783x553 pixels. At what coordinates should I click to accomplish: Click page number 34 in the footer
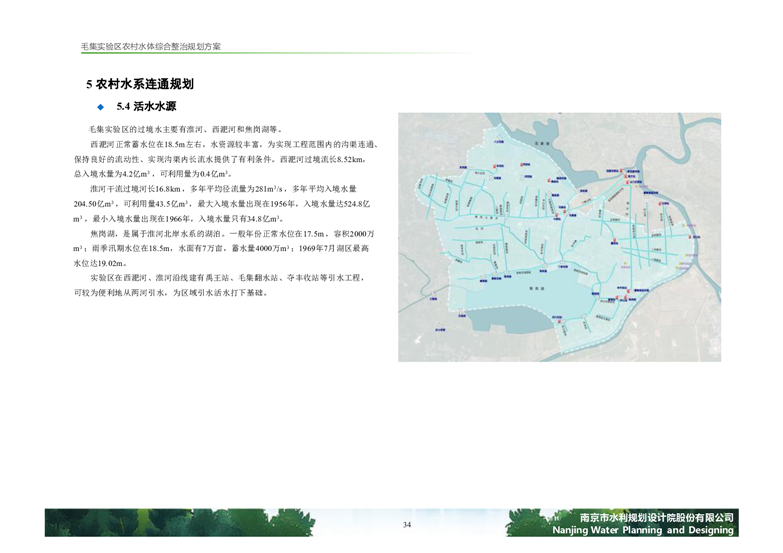point(407,526)
